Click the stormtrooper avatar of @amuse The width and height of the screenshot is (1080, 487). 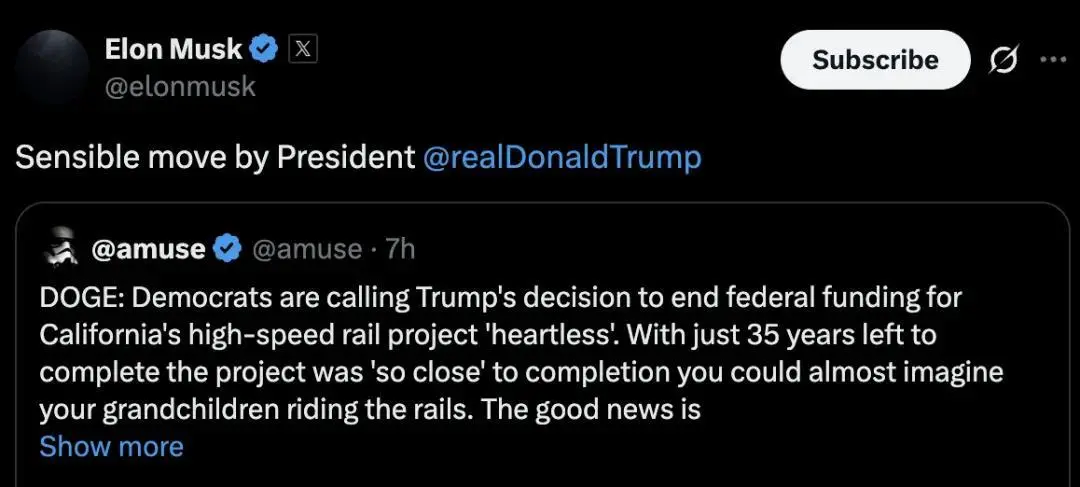point(60,247)
